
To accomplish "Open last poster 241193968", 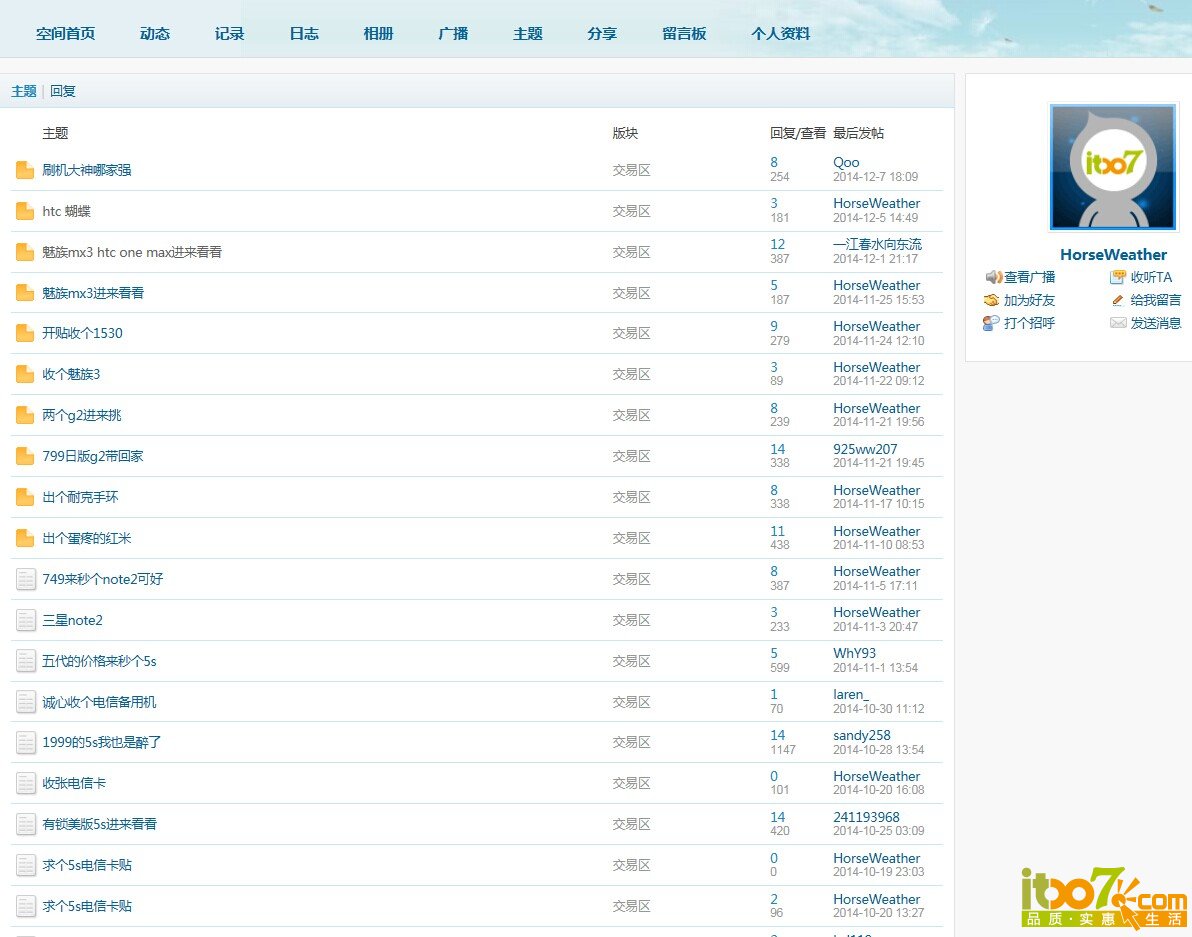I will coord(867,818).
